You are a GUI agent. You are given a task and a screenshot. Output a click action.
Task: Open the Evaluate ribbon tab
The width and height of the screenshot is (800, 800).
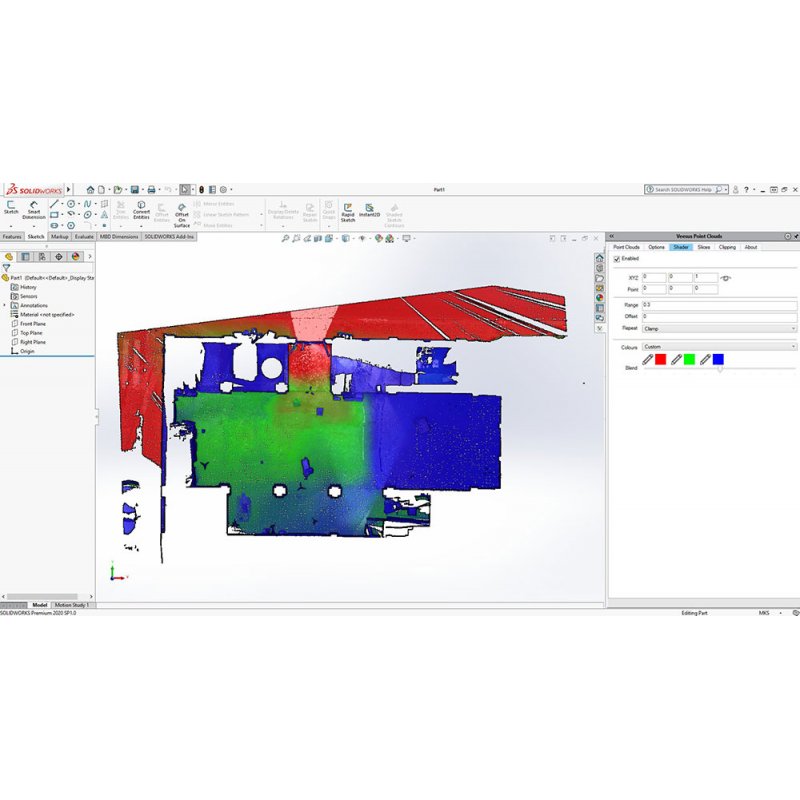(x=84, y=237)
